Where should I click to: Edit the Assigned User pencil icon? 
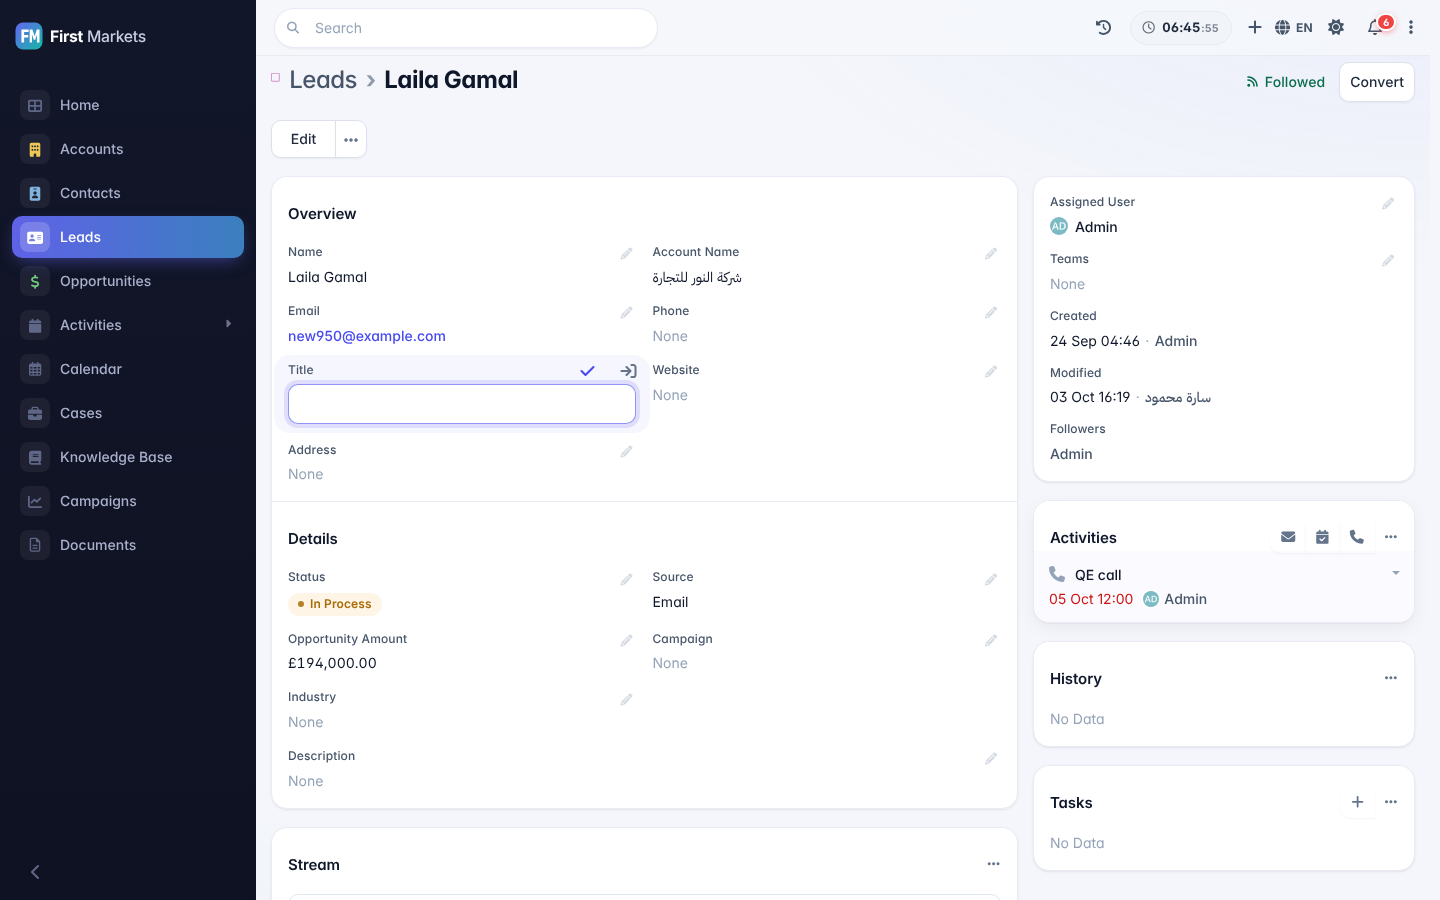(1388, 204)
